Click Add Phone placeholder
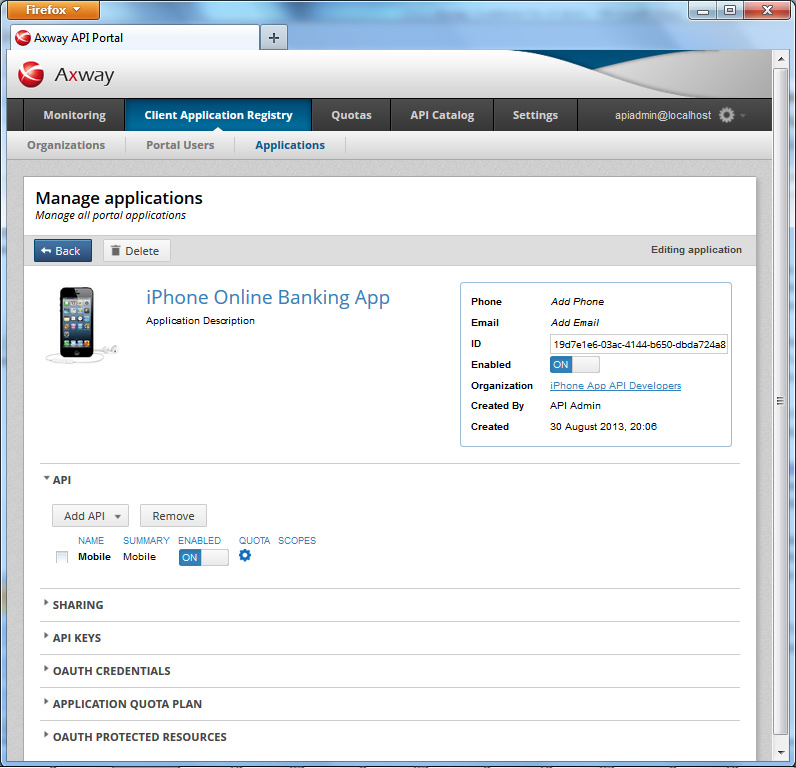The width and height of the screenshot is (796, 768). (x=577, y=302)
